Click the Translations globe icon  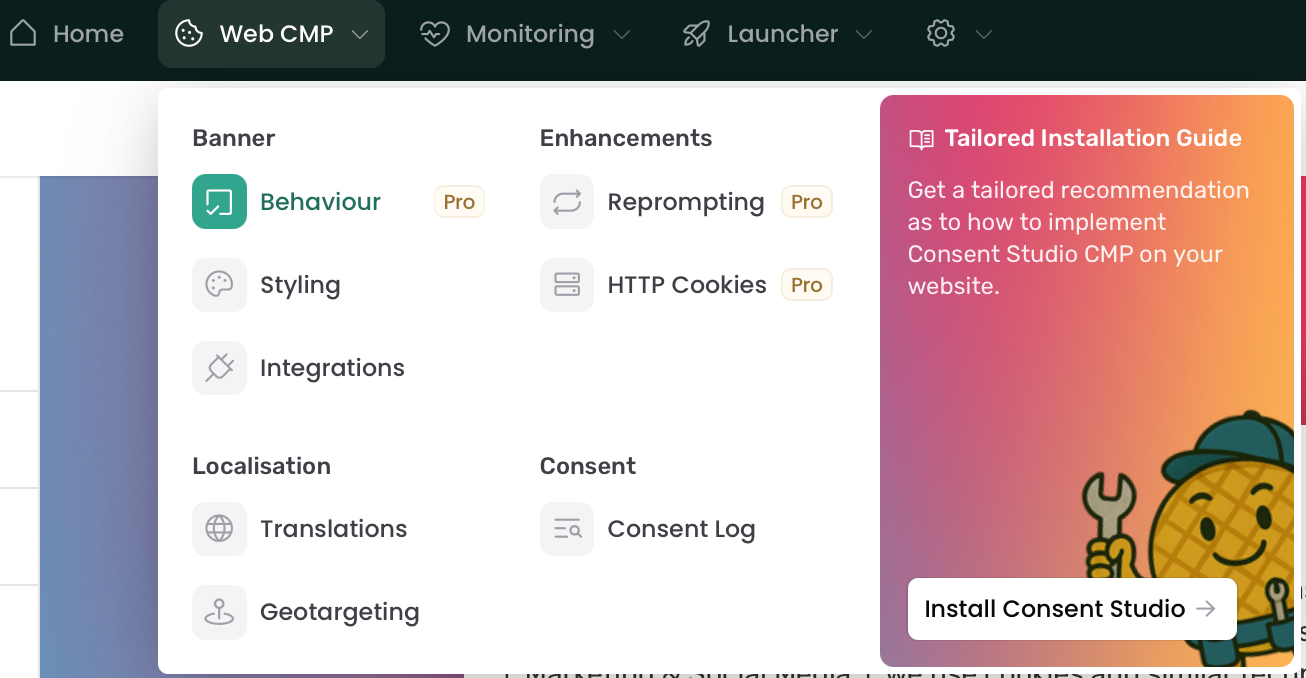(219, 529)
